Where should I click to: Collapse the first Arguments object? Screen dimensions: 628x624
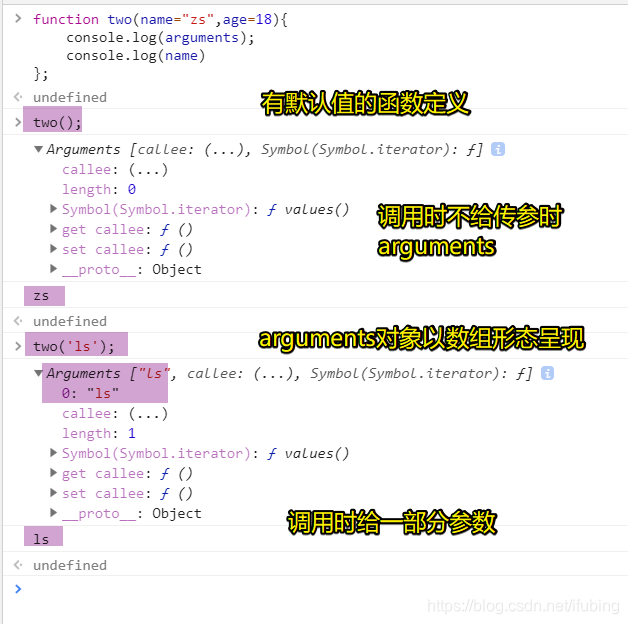(38, 149)
